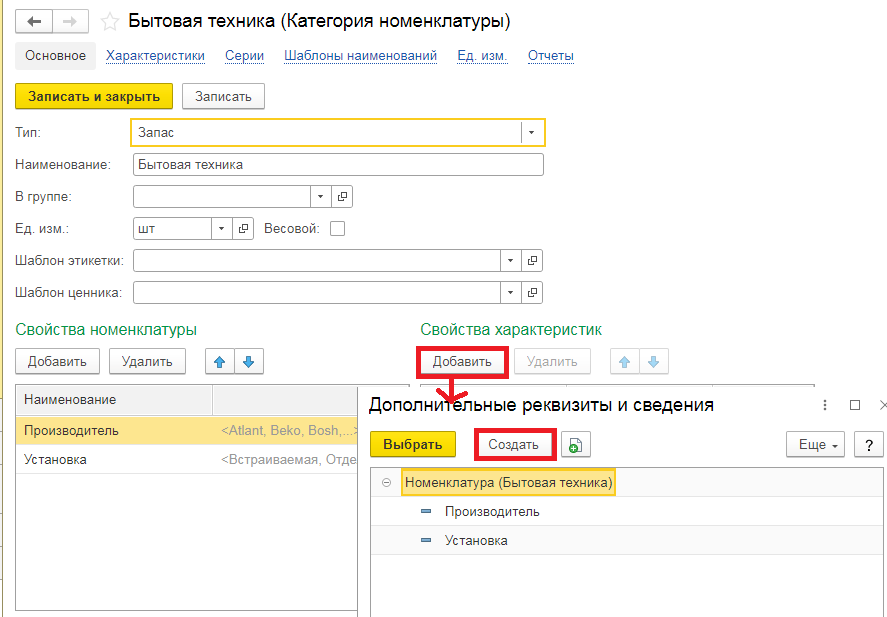
Task: Expand the Шаблон ценника dropdown
Action: click(x=510, y=293)
